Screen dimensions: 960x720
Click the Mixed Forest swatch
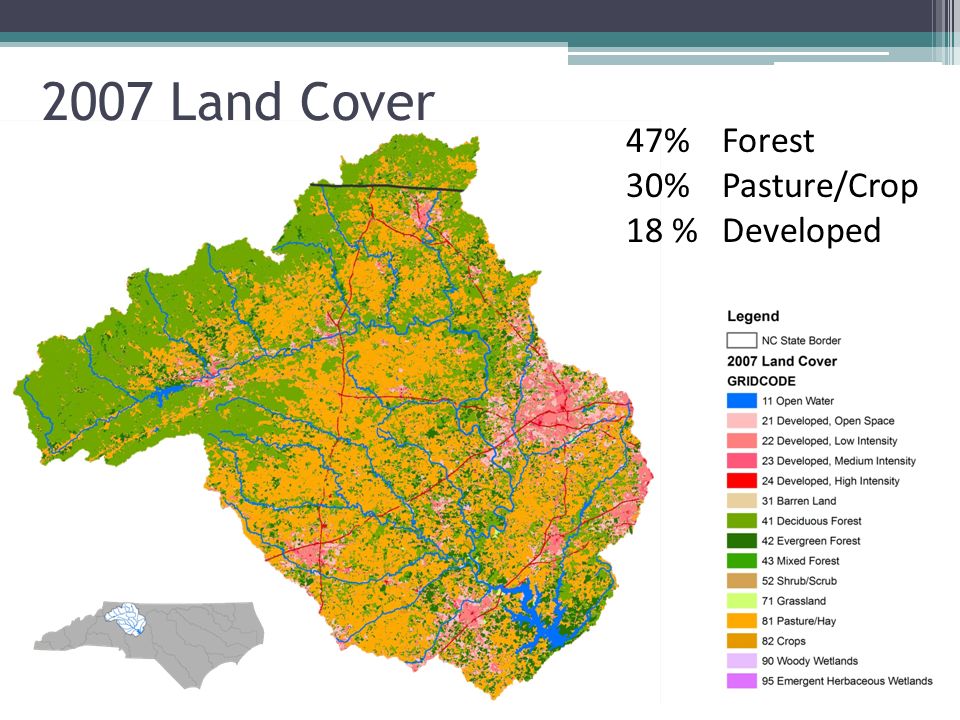coord(741,561)
